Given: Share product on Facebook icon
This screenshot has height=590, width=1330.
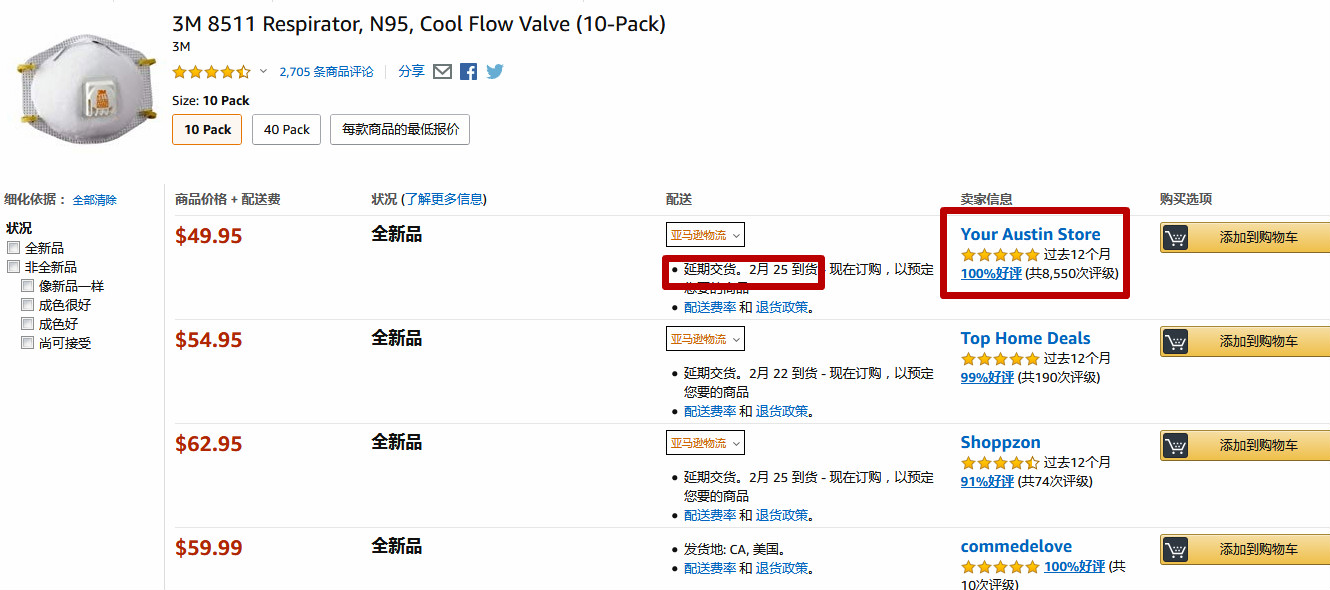Looking at the screenshot, I should point(468,72).
